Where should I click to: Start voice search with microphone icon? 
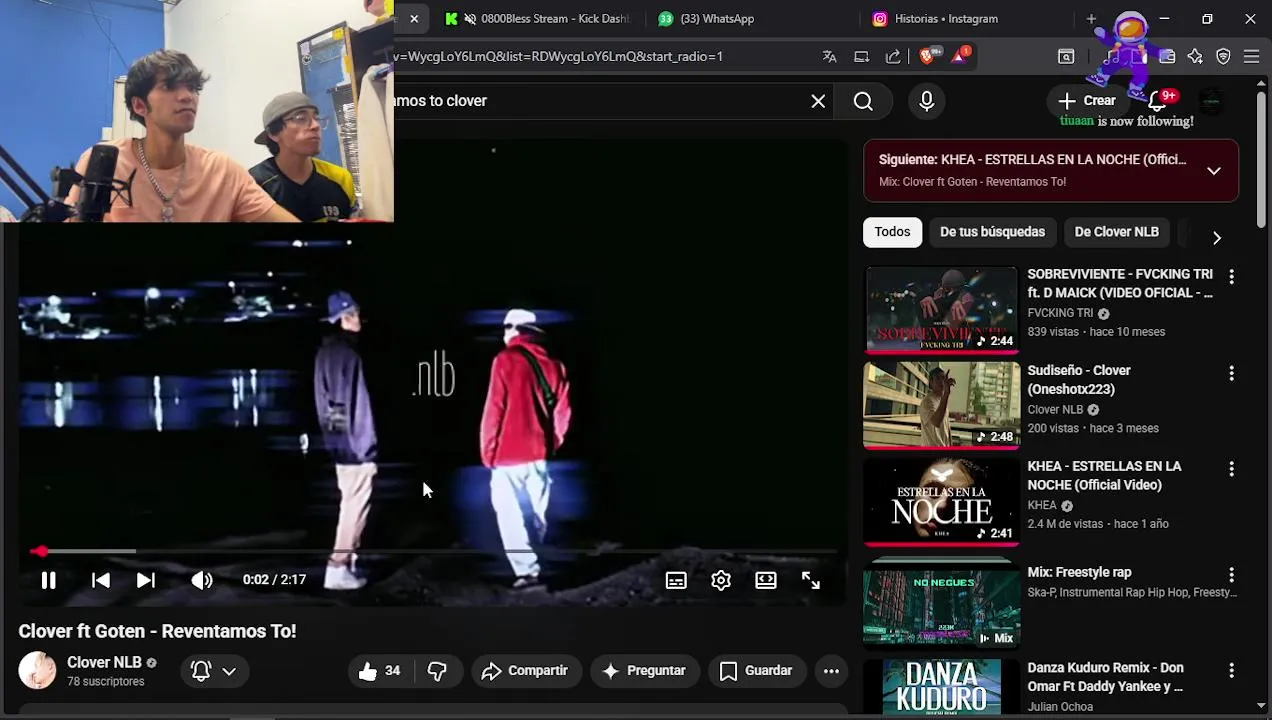click(x=927, y=101)
